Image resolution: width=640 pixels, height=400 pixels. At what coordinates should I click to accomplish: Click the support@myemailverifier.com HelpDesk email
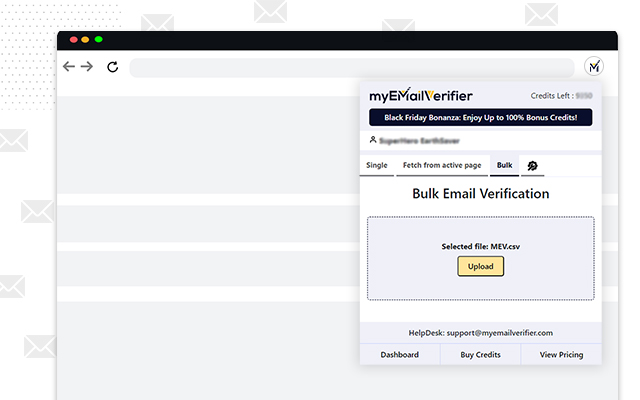[500, 333]
